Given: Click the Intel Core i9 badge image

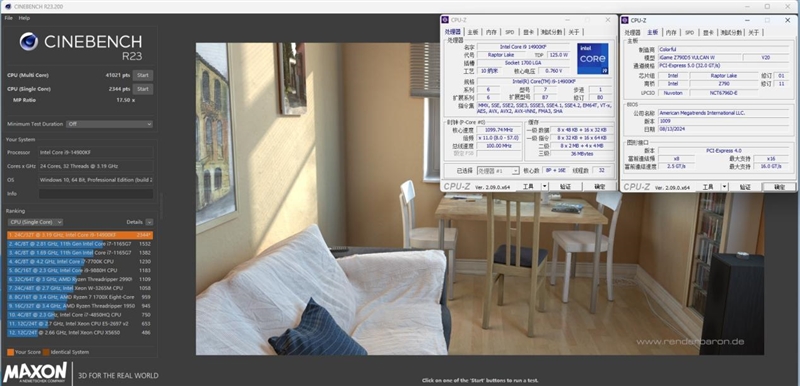Looking at the screenshot, I should (592, 59).
